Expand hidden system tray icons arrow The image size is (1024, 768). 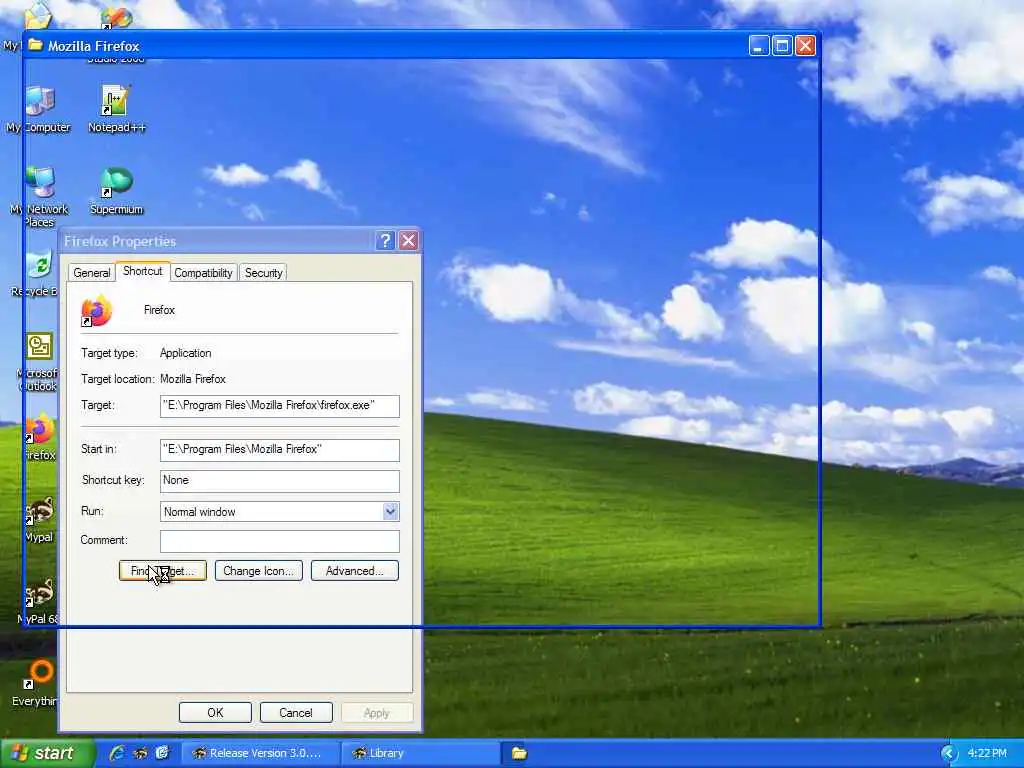(949, 753)
